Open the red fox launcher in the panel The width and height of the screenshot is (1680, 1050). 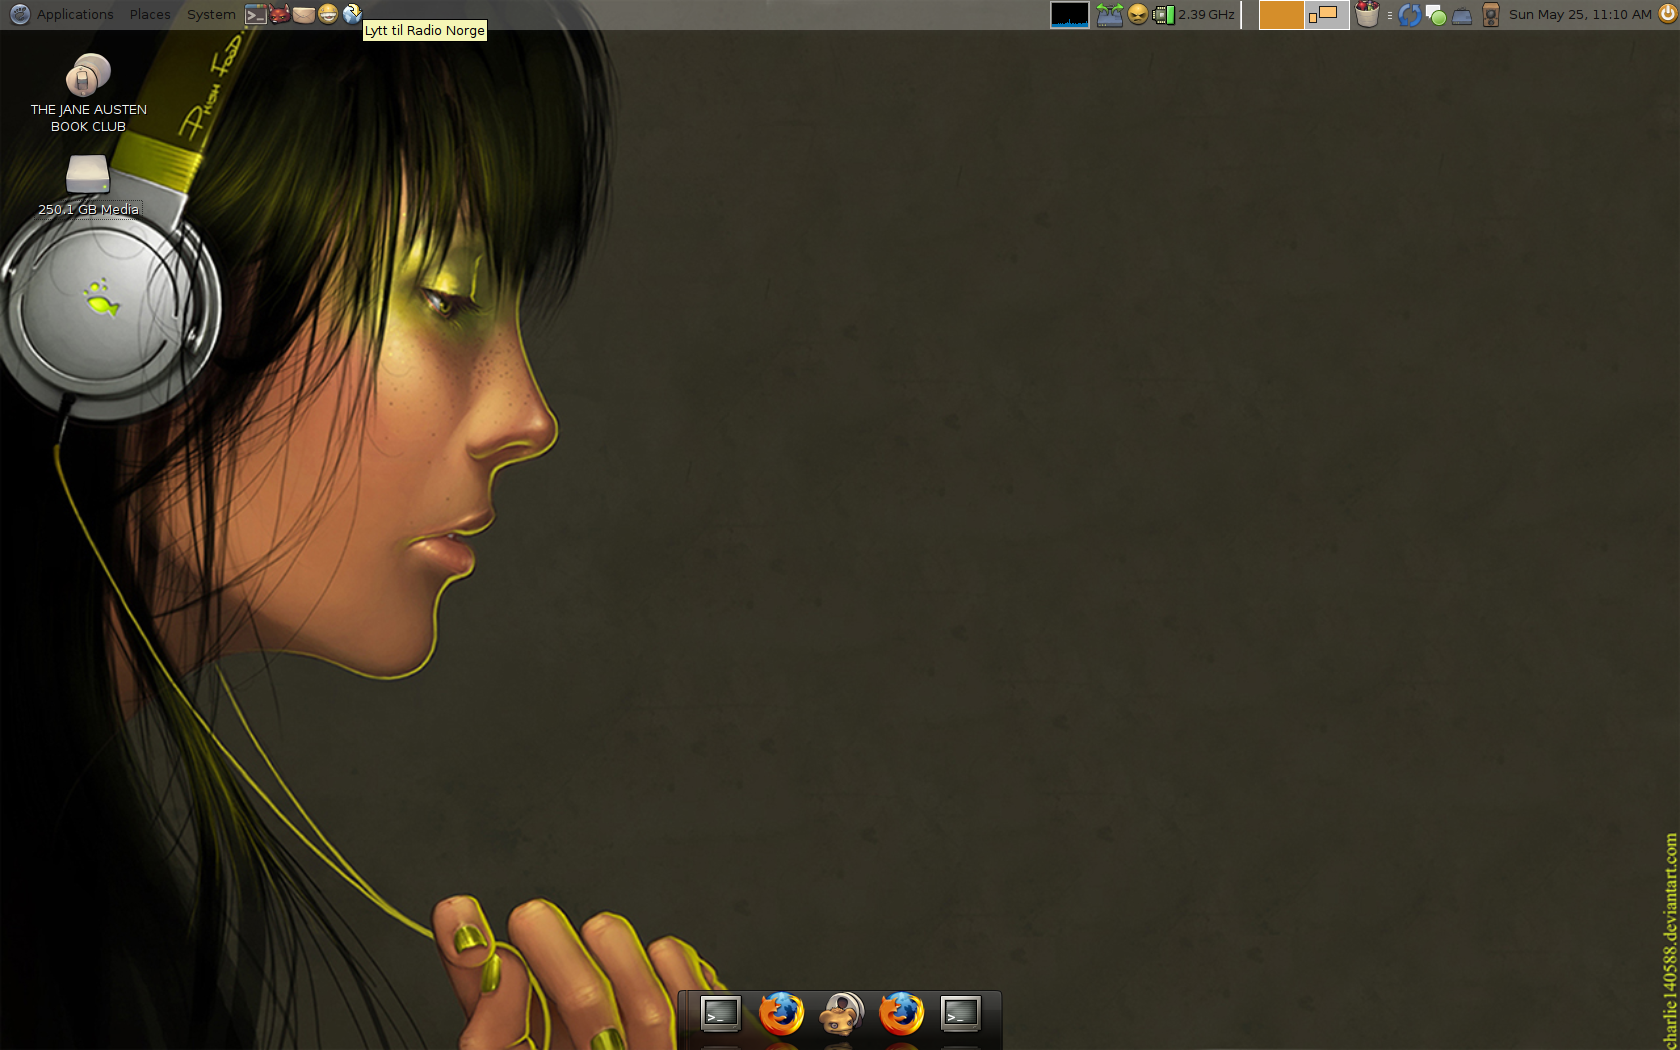tap(280, 14)
